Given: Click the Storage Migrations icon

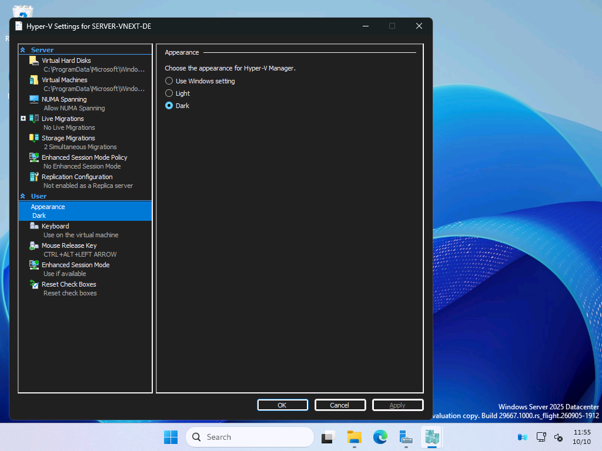Looking at the screenshot, I should [34, 138].
